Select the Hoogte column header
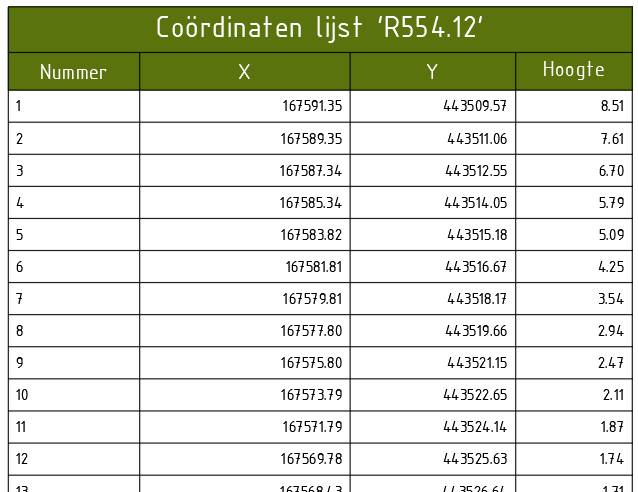This screenshot has height=492, width=638. (x=574, y=70)
